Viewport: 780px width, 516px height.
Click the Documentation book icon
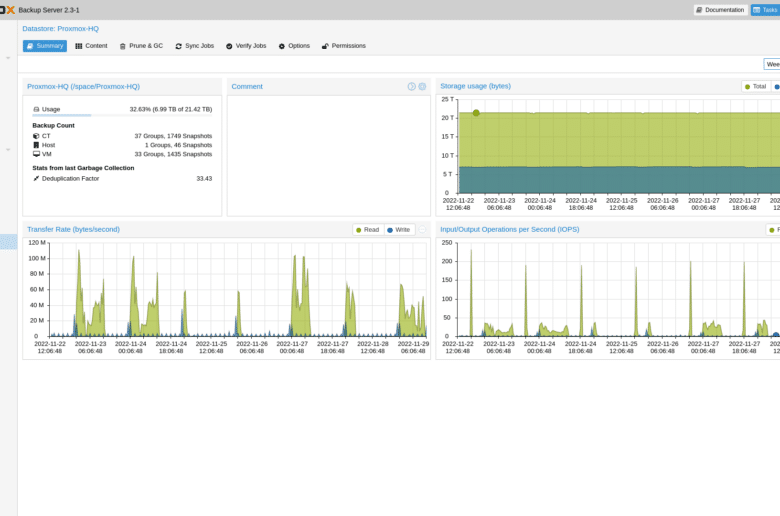point(699,10)
